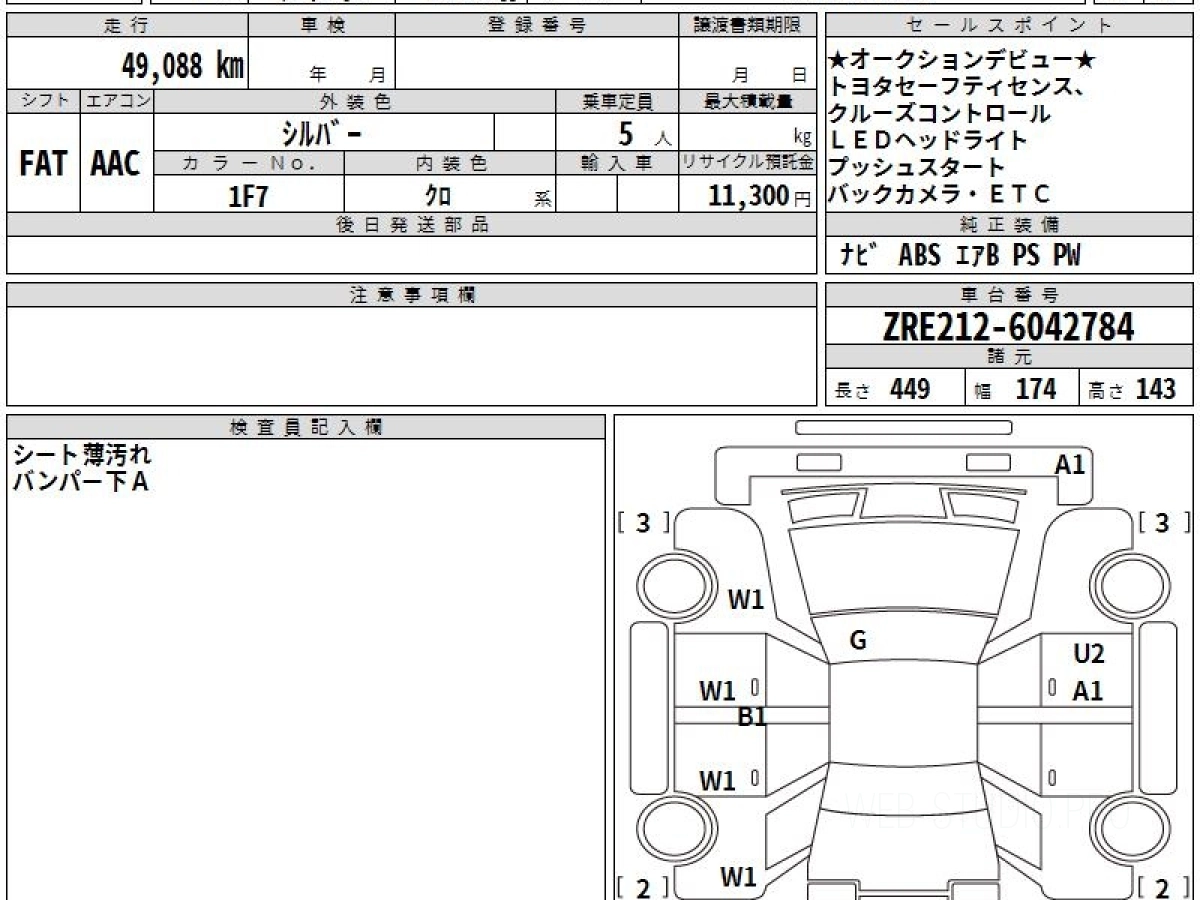Screen dimensions: 1200x900
Task: Click the リサイクル預託金 header cell
Action: [x=747, y=163]
